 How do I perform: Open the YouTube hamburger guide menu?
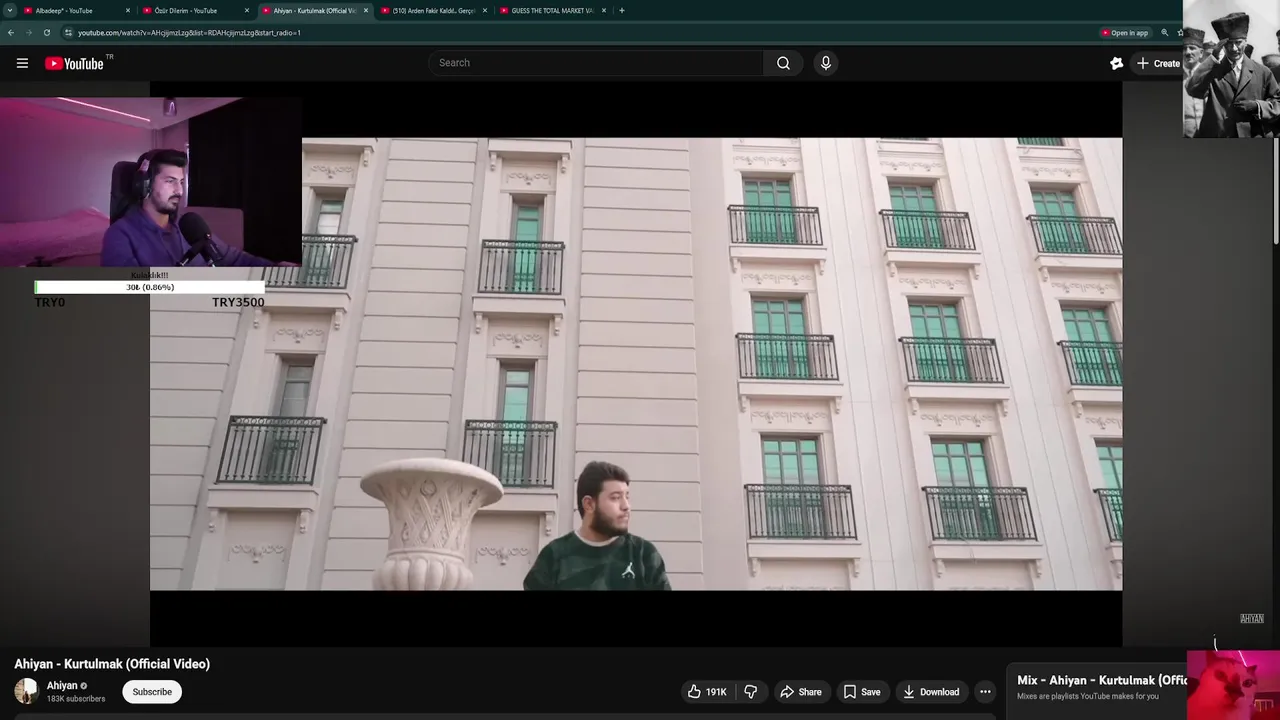point(22,63)
